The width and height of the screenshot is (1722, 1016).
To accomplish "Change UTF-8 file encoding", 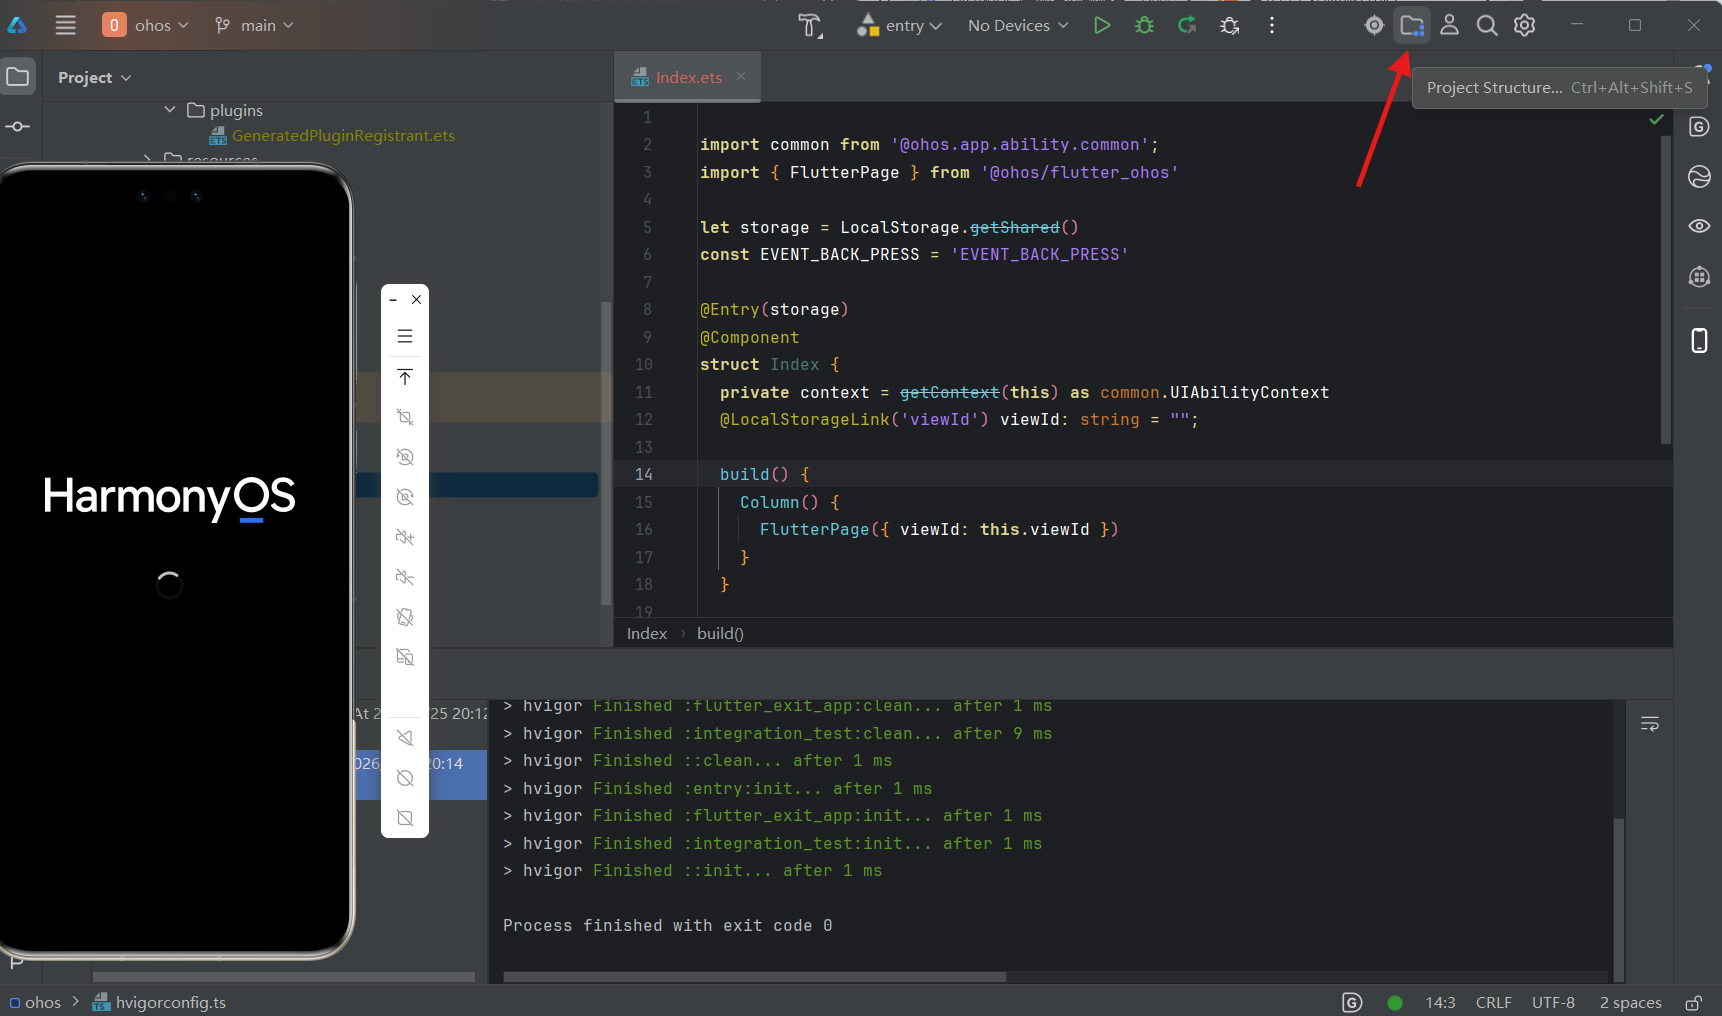I will (x=1553, y=1002).
